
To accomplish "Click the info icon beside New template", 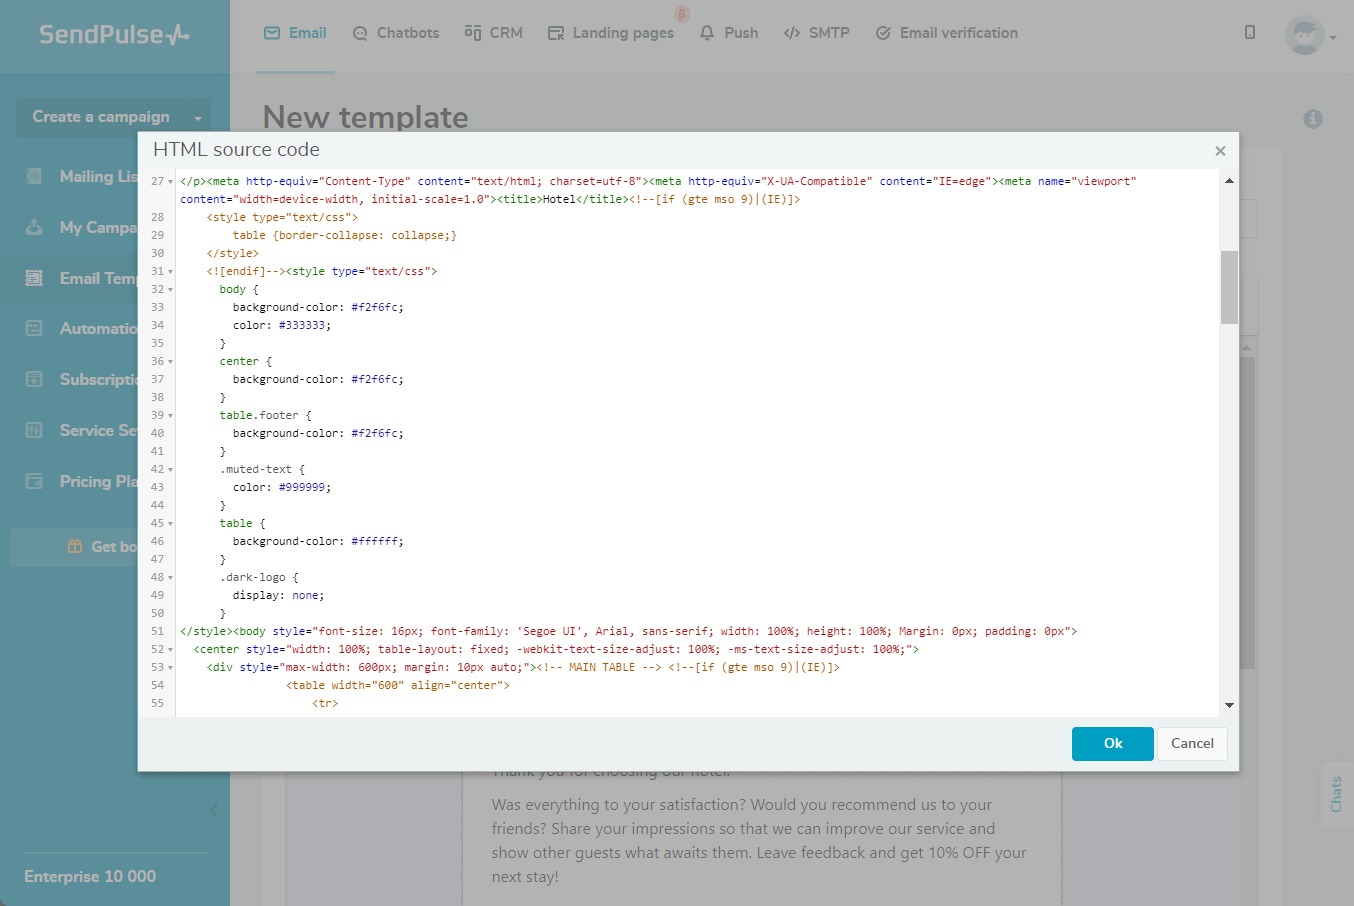I will (x=1313, y=119).
